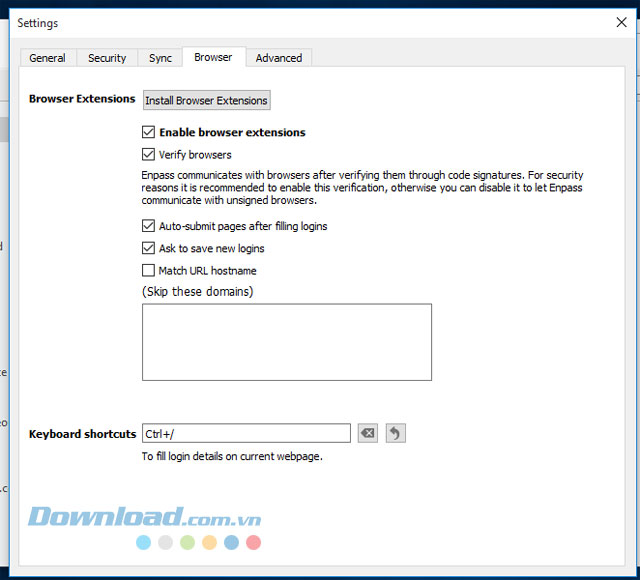
Task: Select the Browser tab
Action: pyautogui.click(x=213, y=57)
